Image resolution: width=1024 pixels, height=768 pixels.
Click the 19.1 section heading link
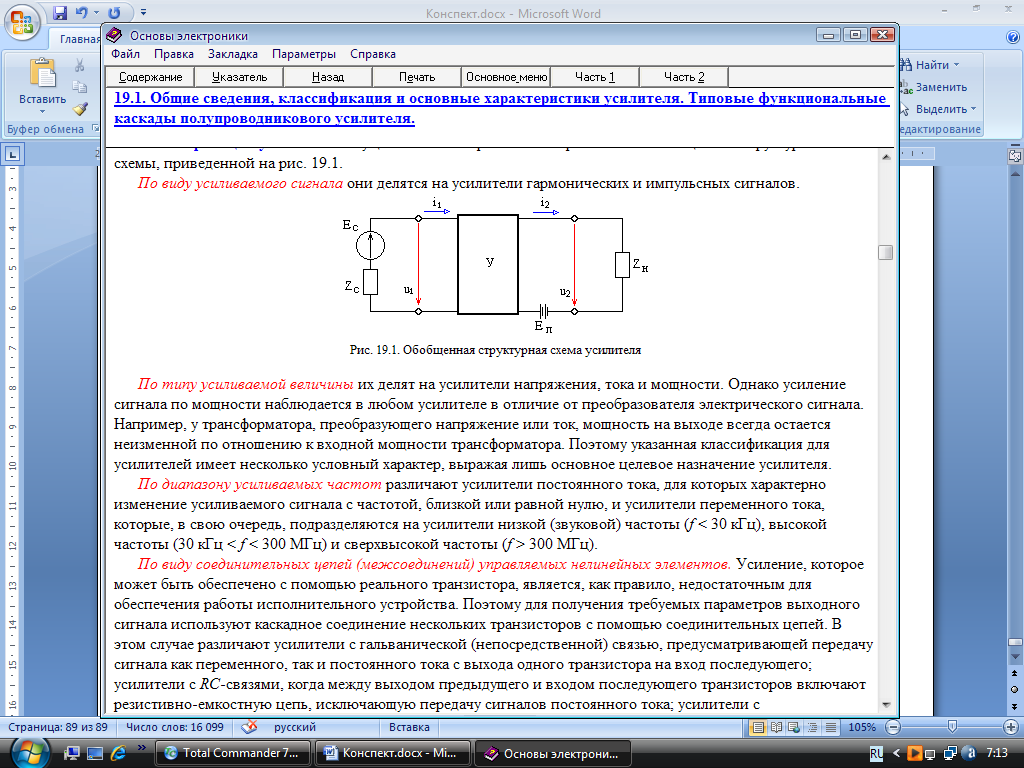coord(500,108)
